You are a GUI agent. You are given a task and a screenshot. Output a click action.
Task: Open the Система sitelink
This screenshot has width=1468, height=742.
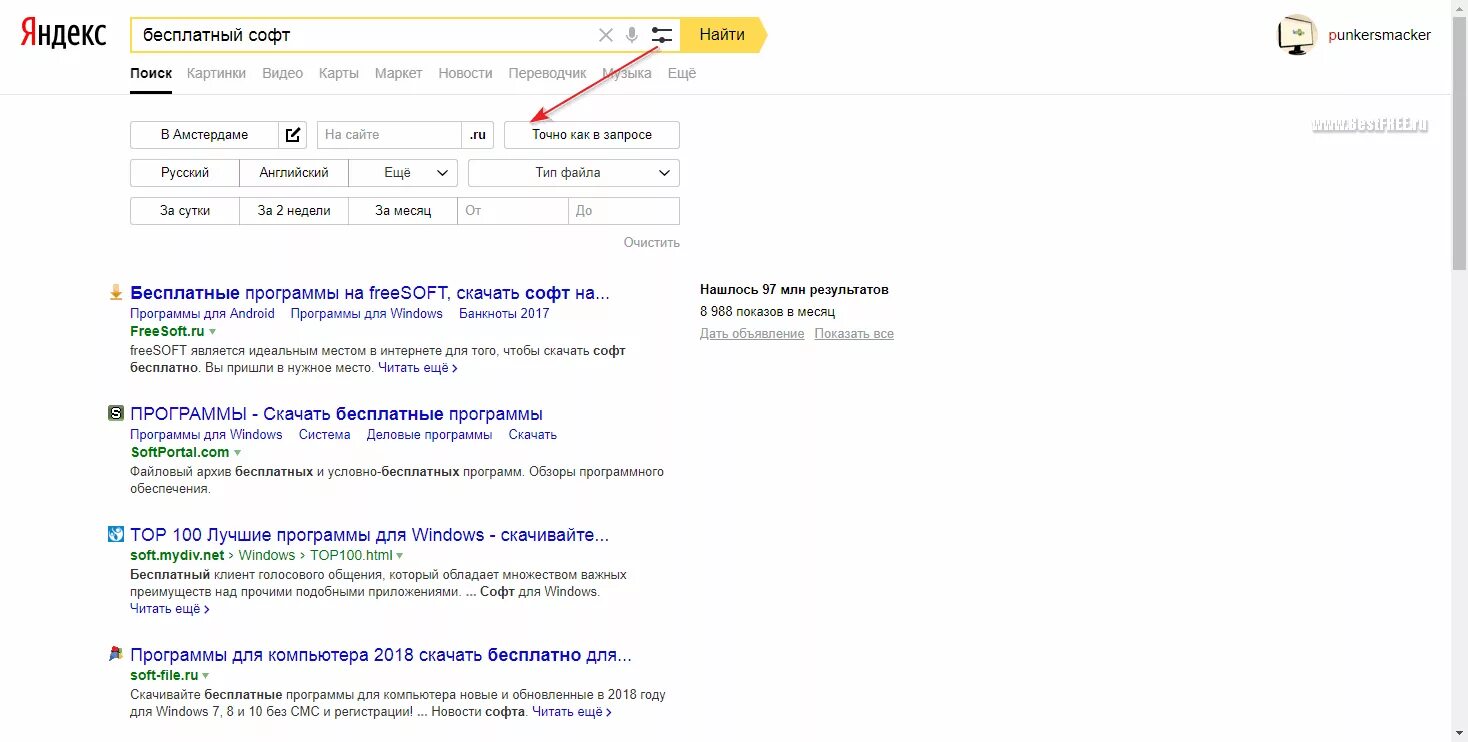tap(324, 435)
